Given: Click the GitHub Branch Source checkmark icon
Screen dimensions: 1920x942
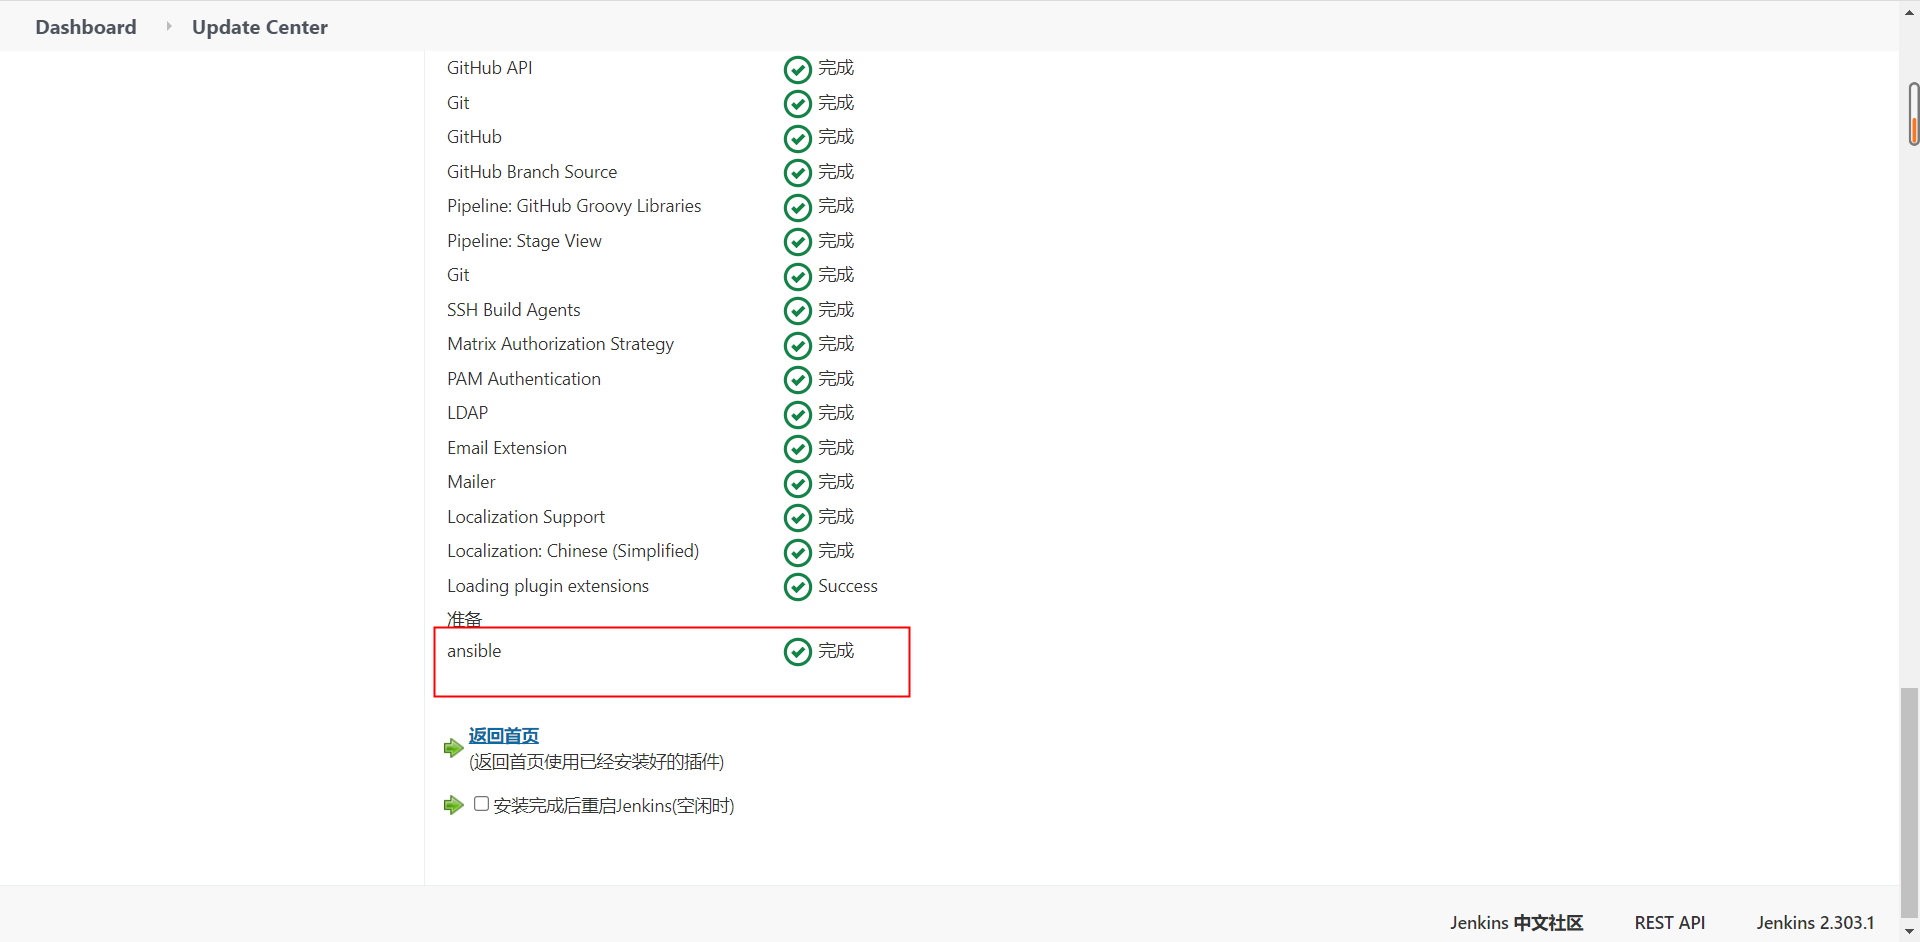Looking at the screenshot, I should (797, 173).
